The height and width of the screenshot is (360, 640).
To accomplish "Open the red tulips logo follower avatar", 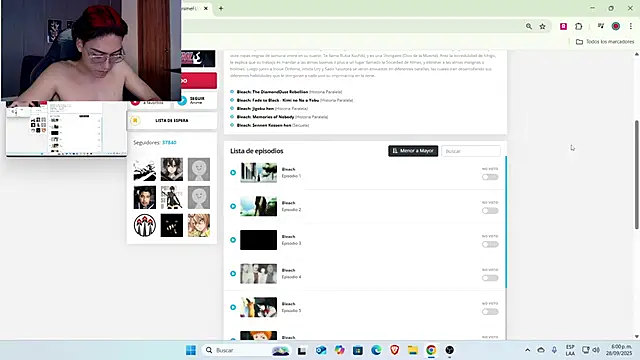I will point(144,225).
